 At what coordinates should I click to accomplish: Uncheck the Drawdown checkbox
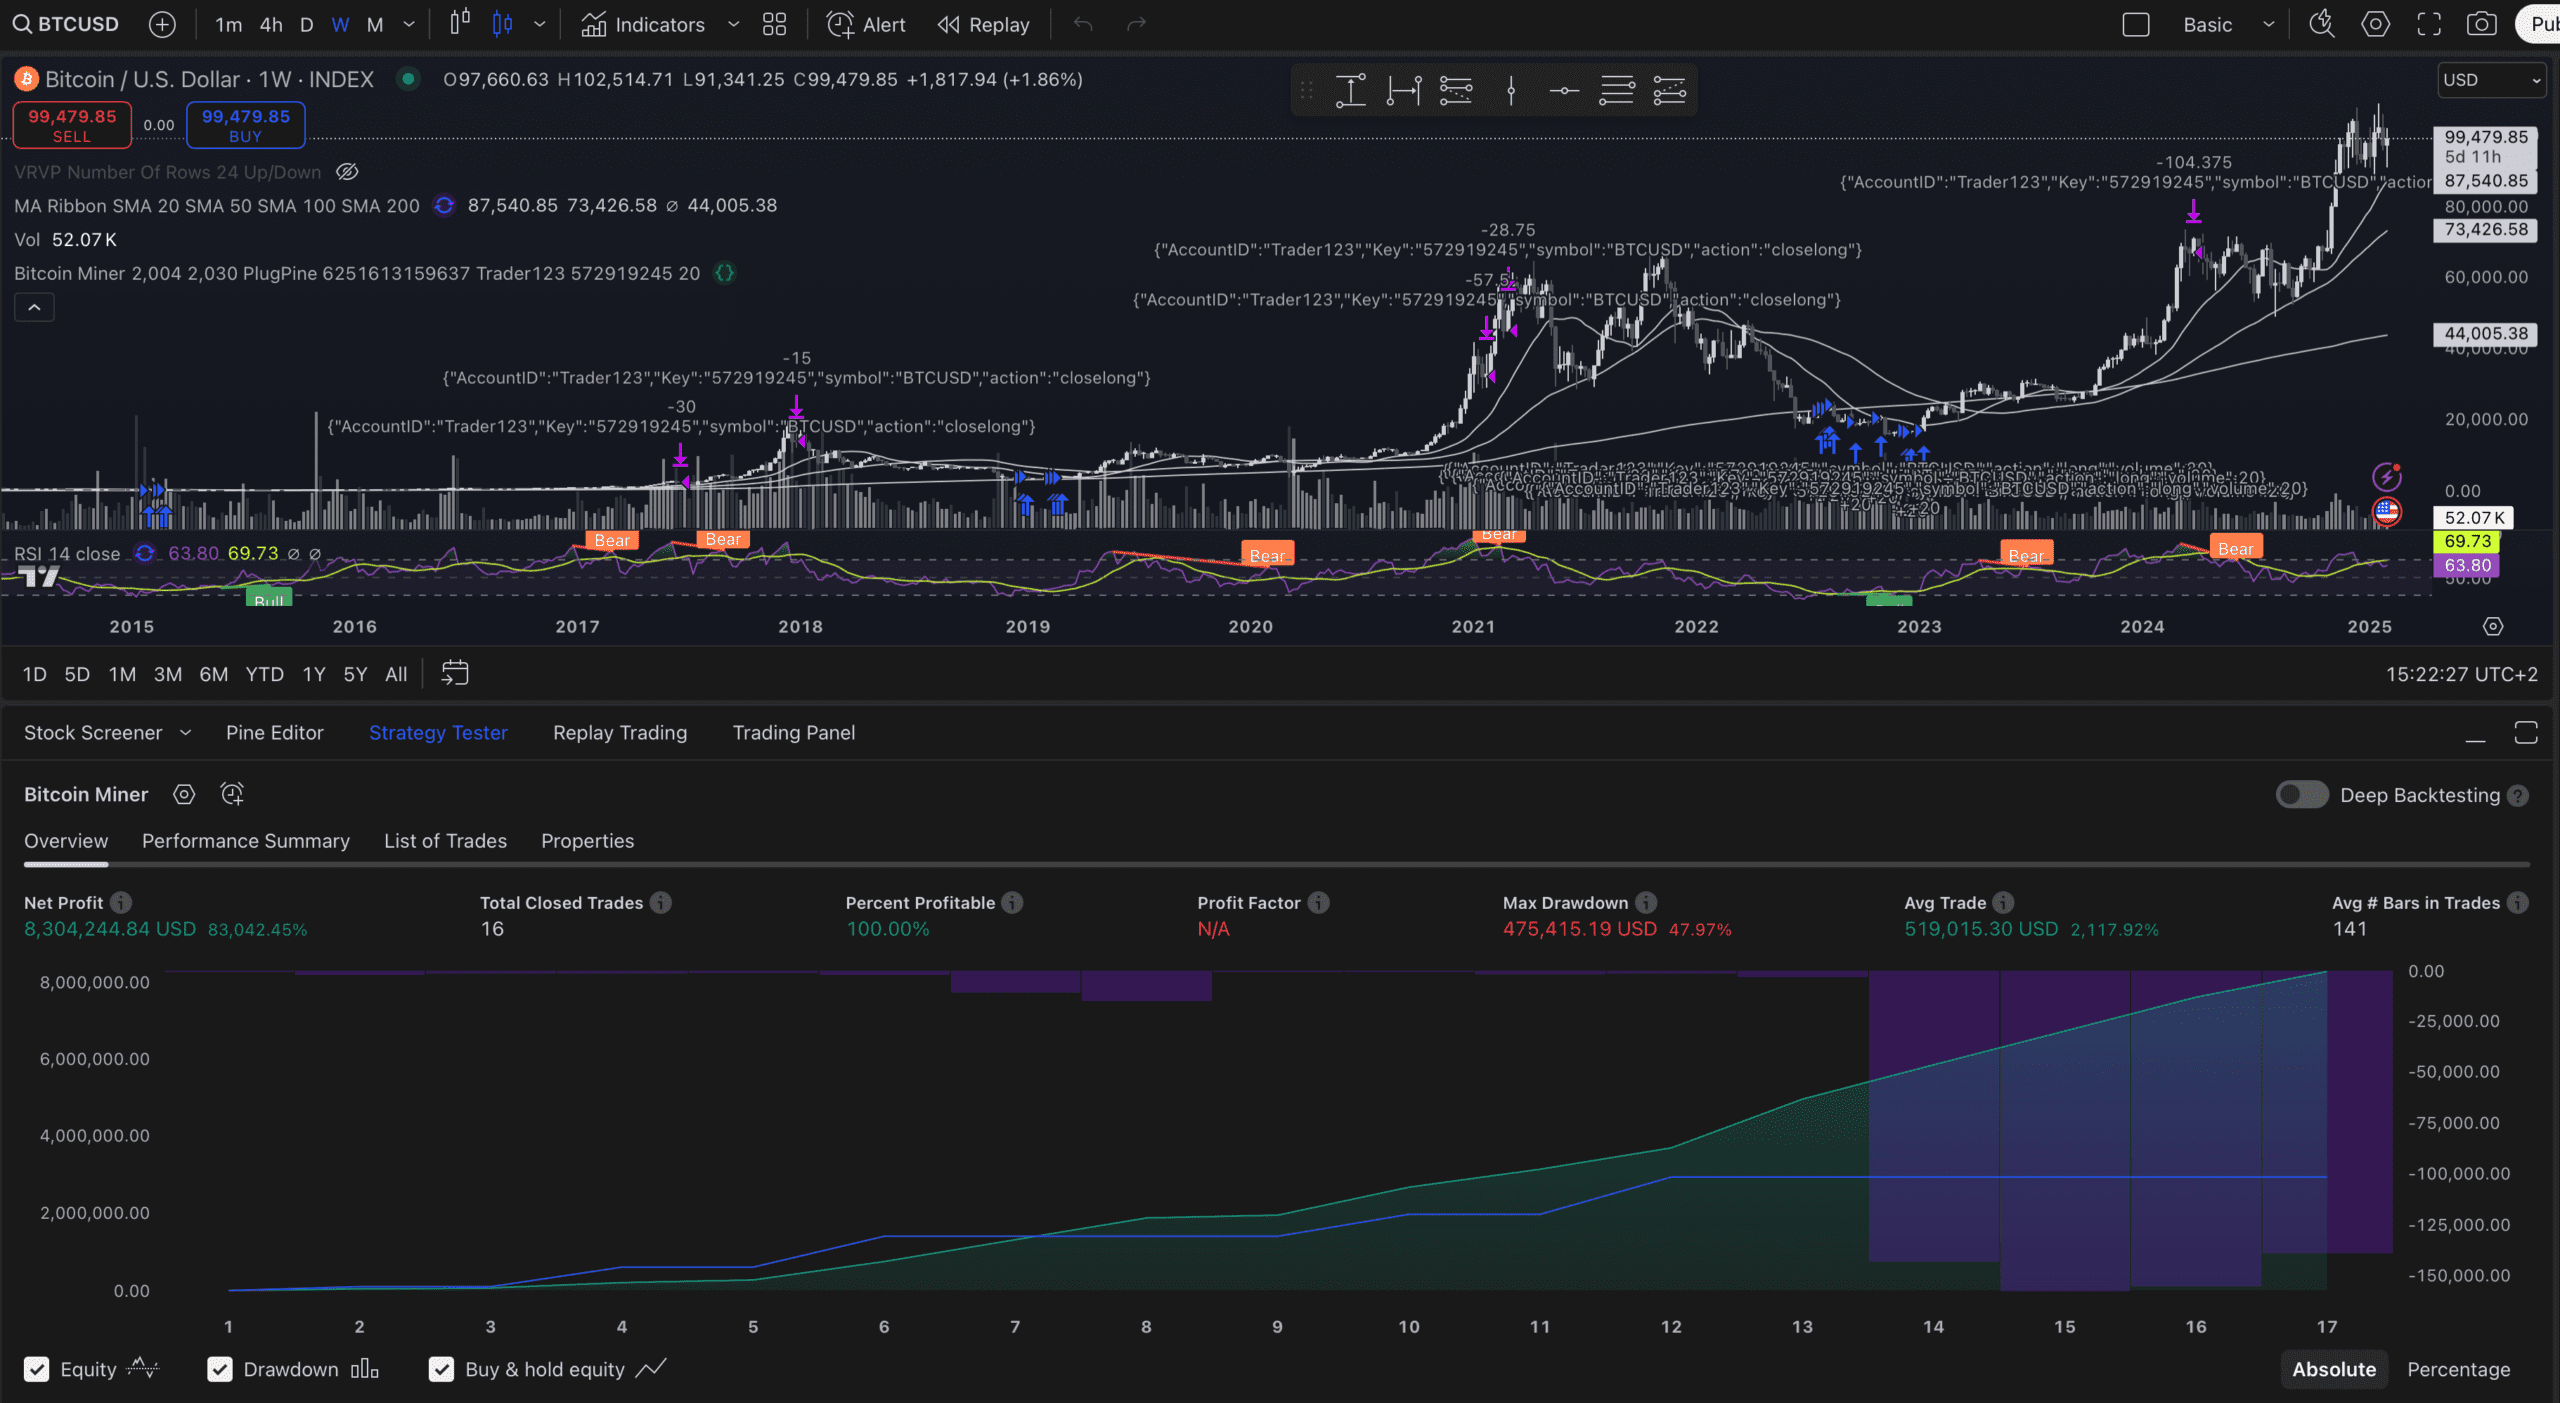[221, 1369]
